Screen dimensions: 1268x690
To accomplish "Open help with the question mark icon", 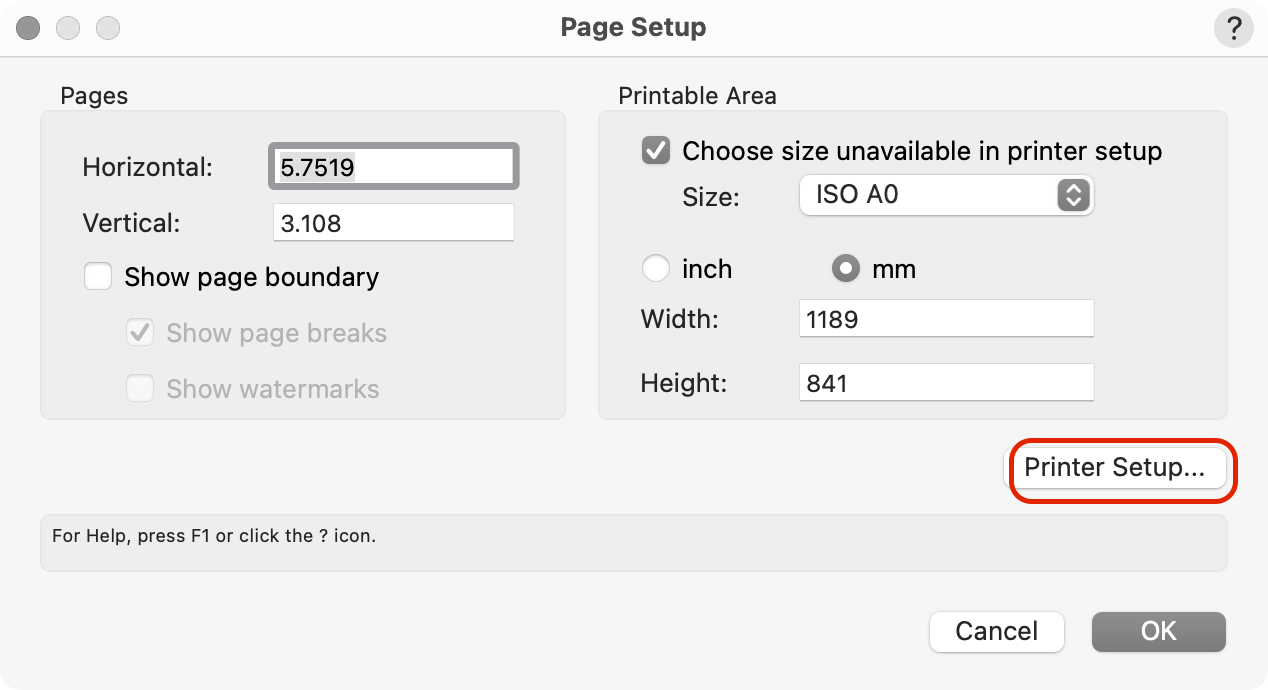I will point(1233,28).
